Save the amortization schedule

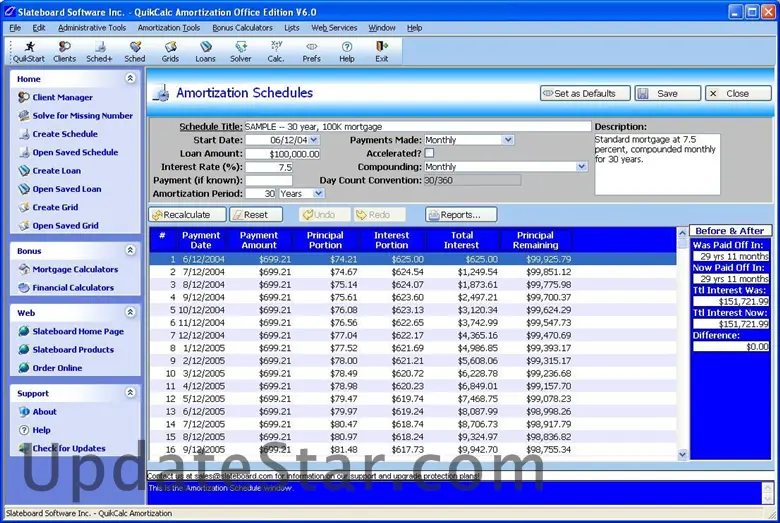(x=668, y=94)
